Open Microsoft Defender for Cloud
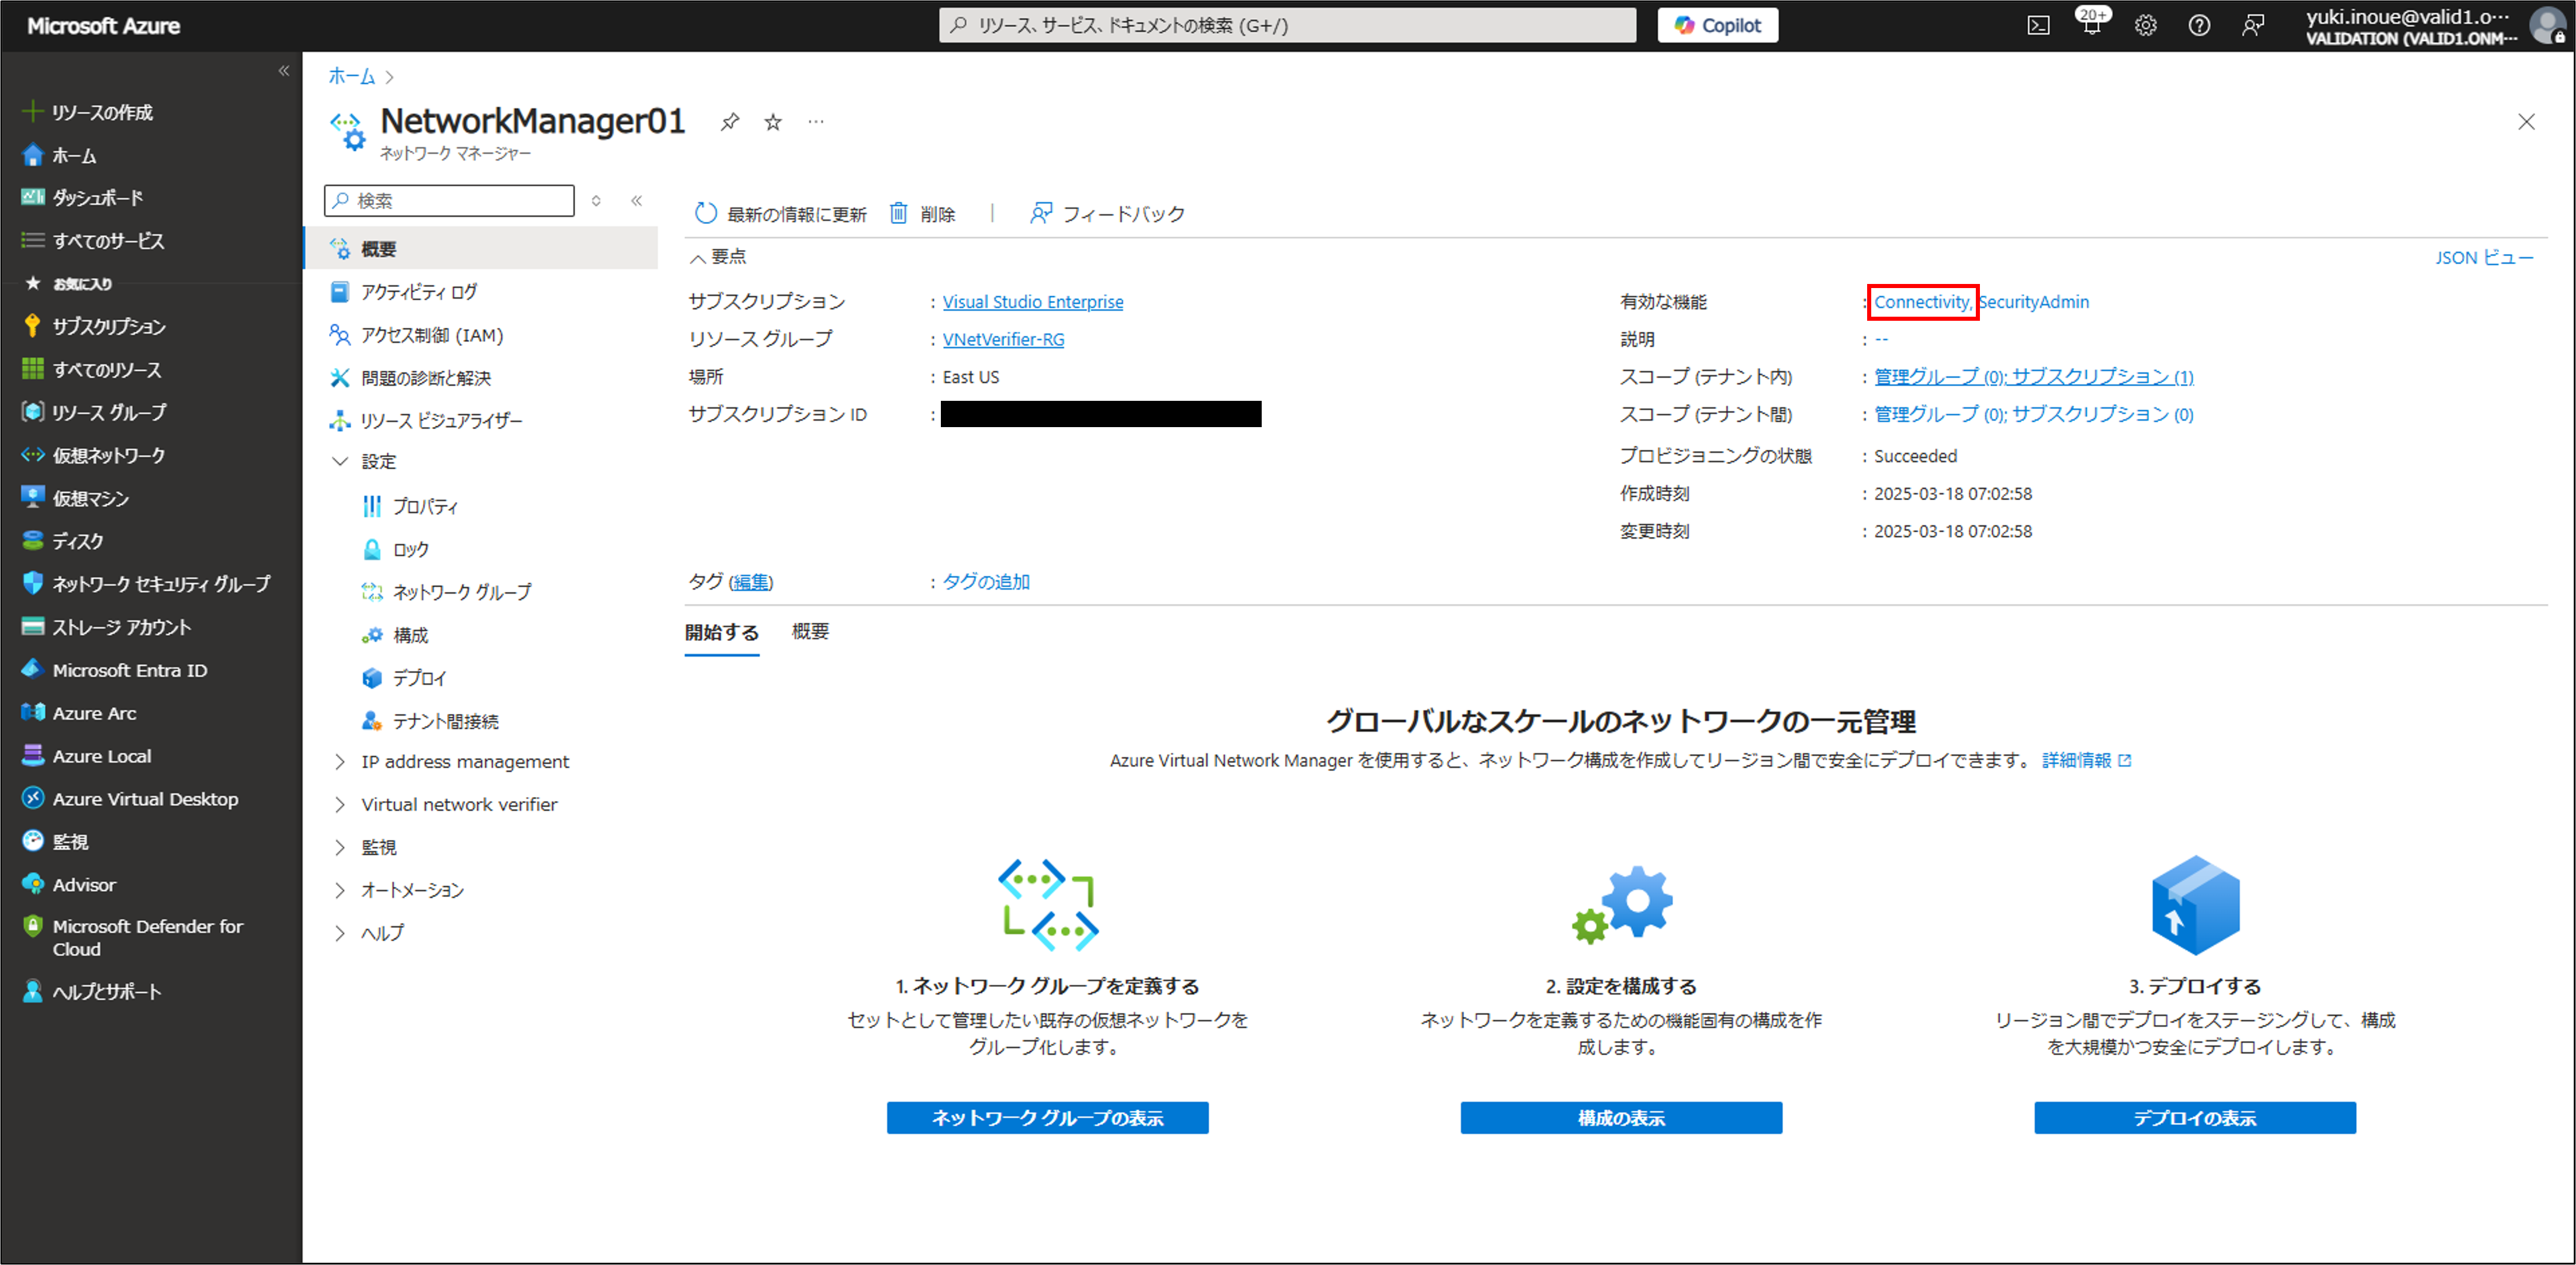The image size is (2576, 1265). coord(133,937)
